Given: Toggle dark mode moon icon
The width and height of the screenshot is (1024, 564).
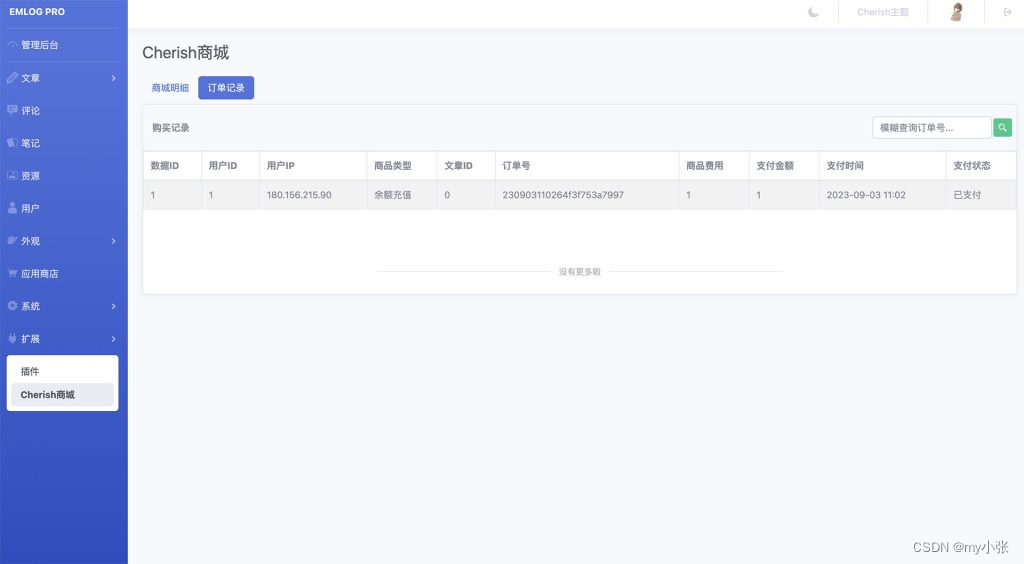Looking at the screenshot, I should pyautogui.click(x=813, y=12).
